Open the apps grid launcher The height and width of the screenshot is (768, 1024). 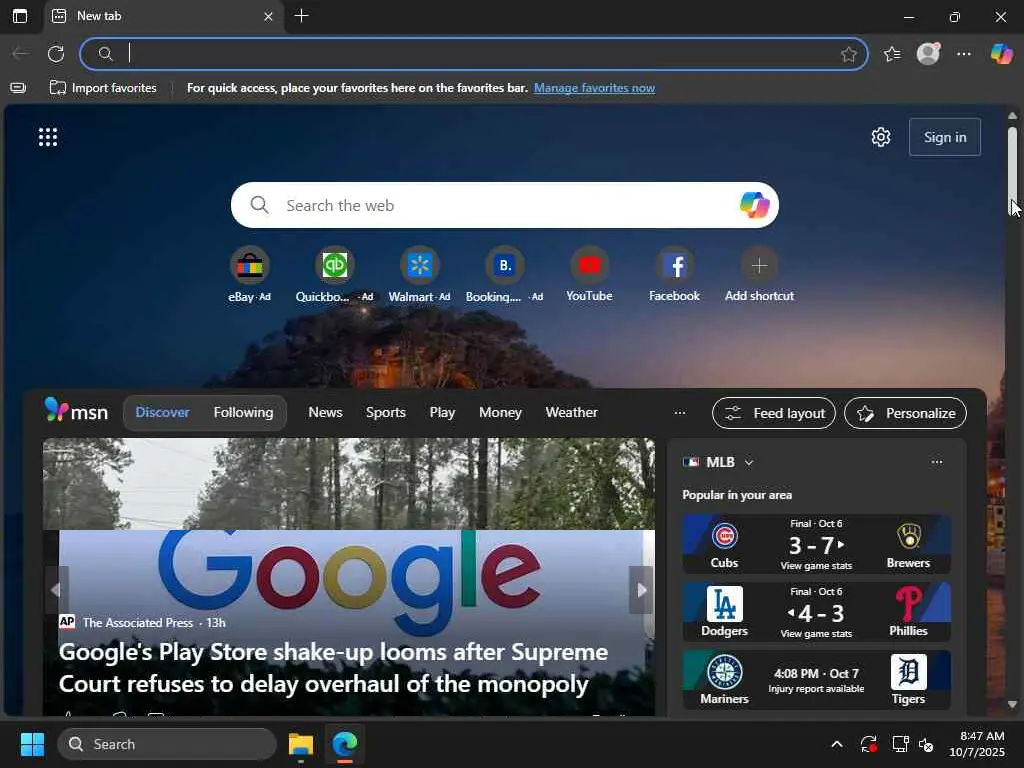pos(48,137)
